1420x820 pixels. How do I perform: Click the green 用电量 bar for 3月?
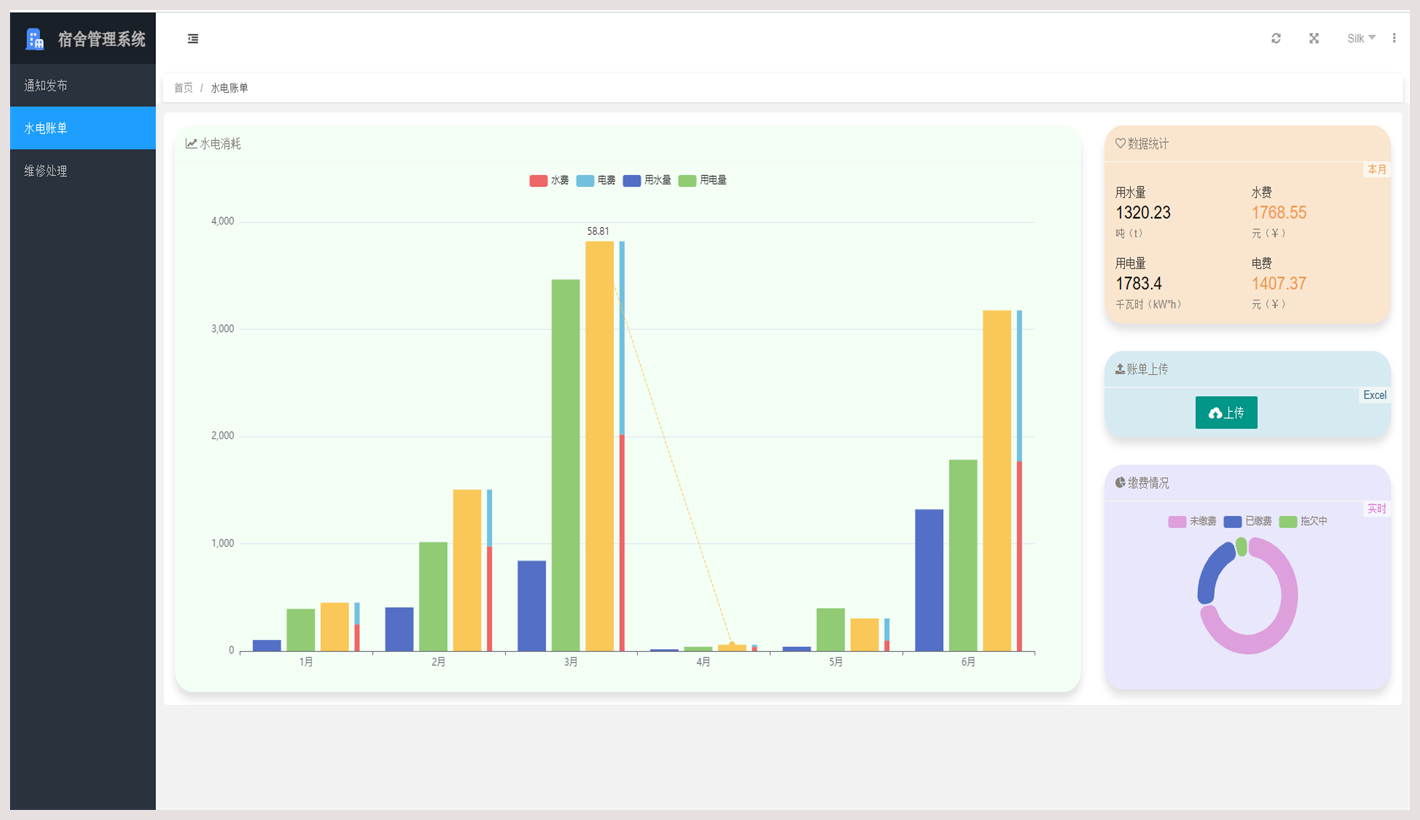[566, 465]
